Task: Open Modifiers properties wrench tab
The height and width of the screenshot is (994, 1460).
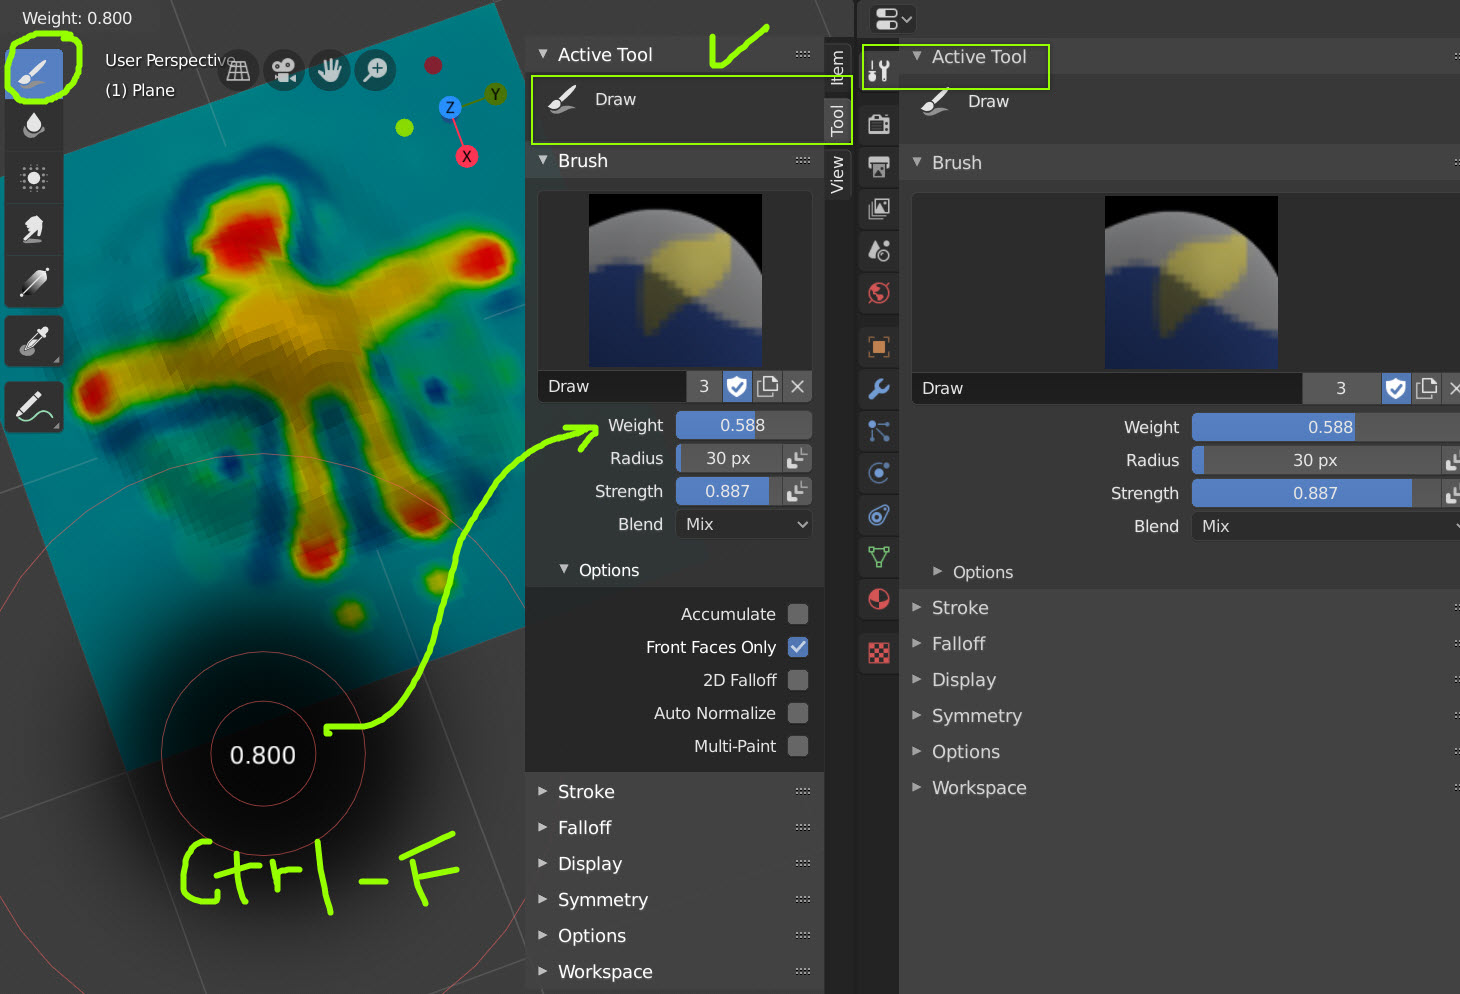Action: 879,389
